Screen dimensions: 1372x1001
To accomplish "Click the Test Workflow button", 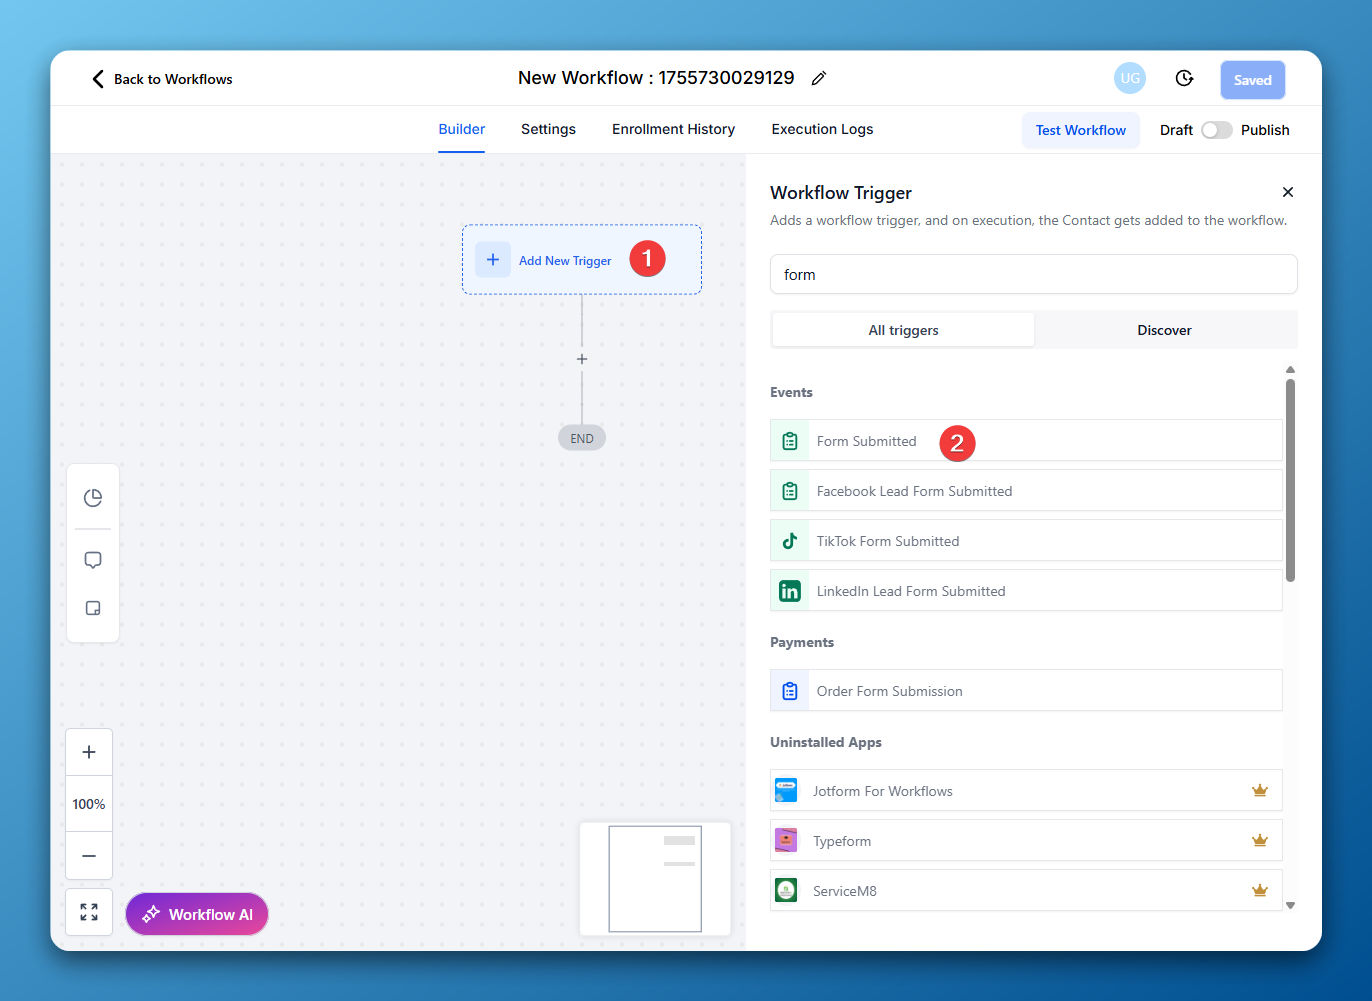I will coord(1080,130).
